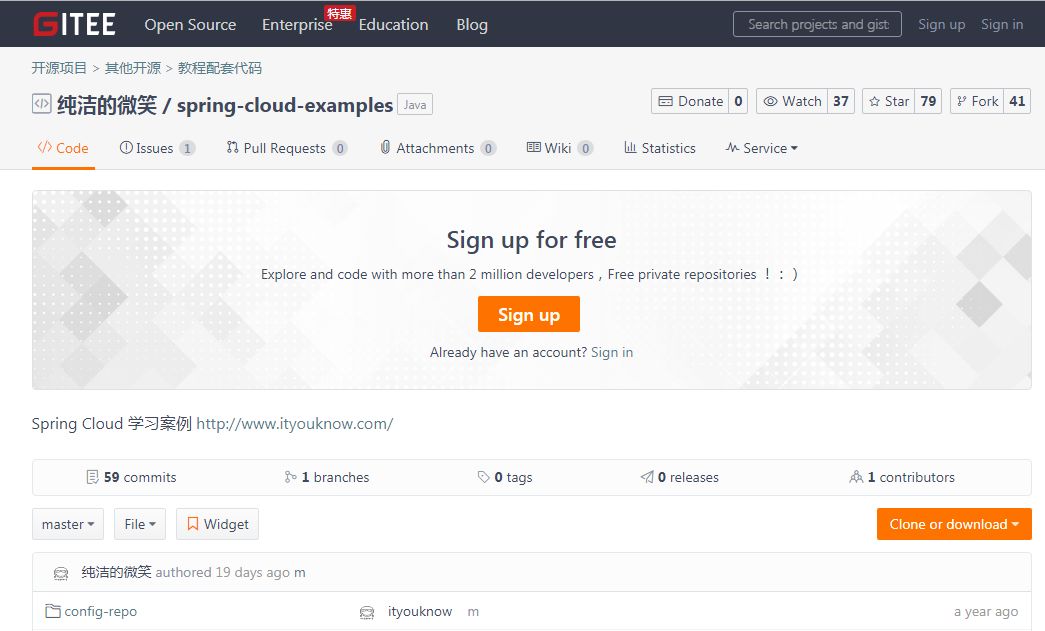Viewport: 1045px width, 631px height.
Task: Watch this repository
Action: (x=792, y=101)
